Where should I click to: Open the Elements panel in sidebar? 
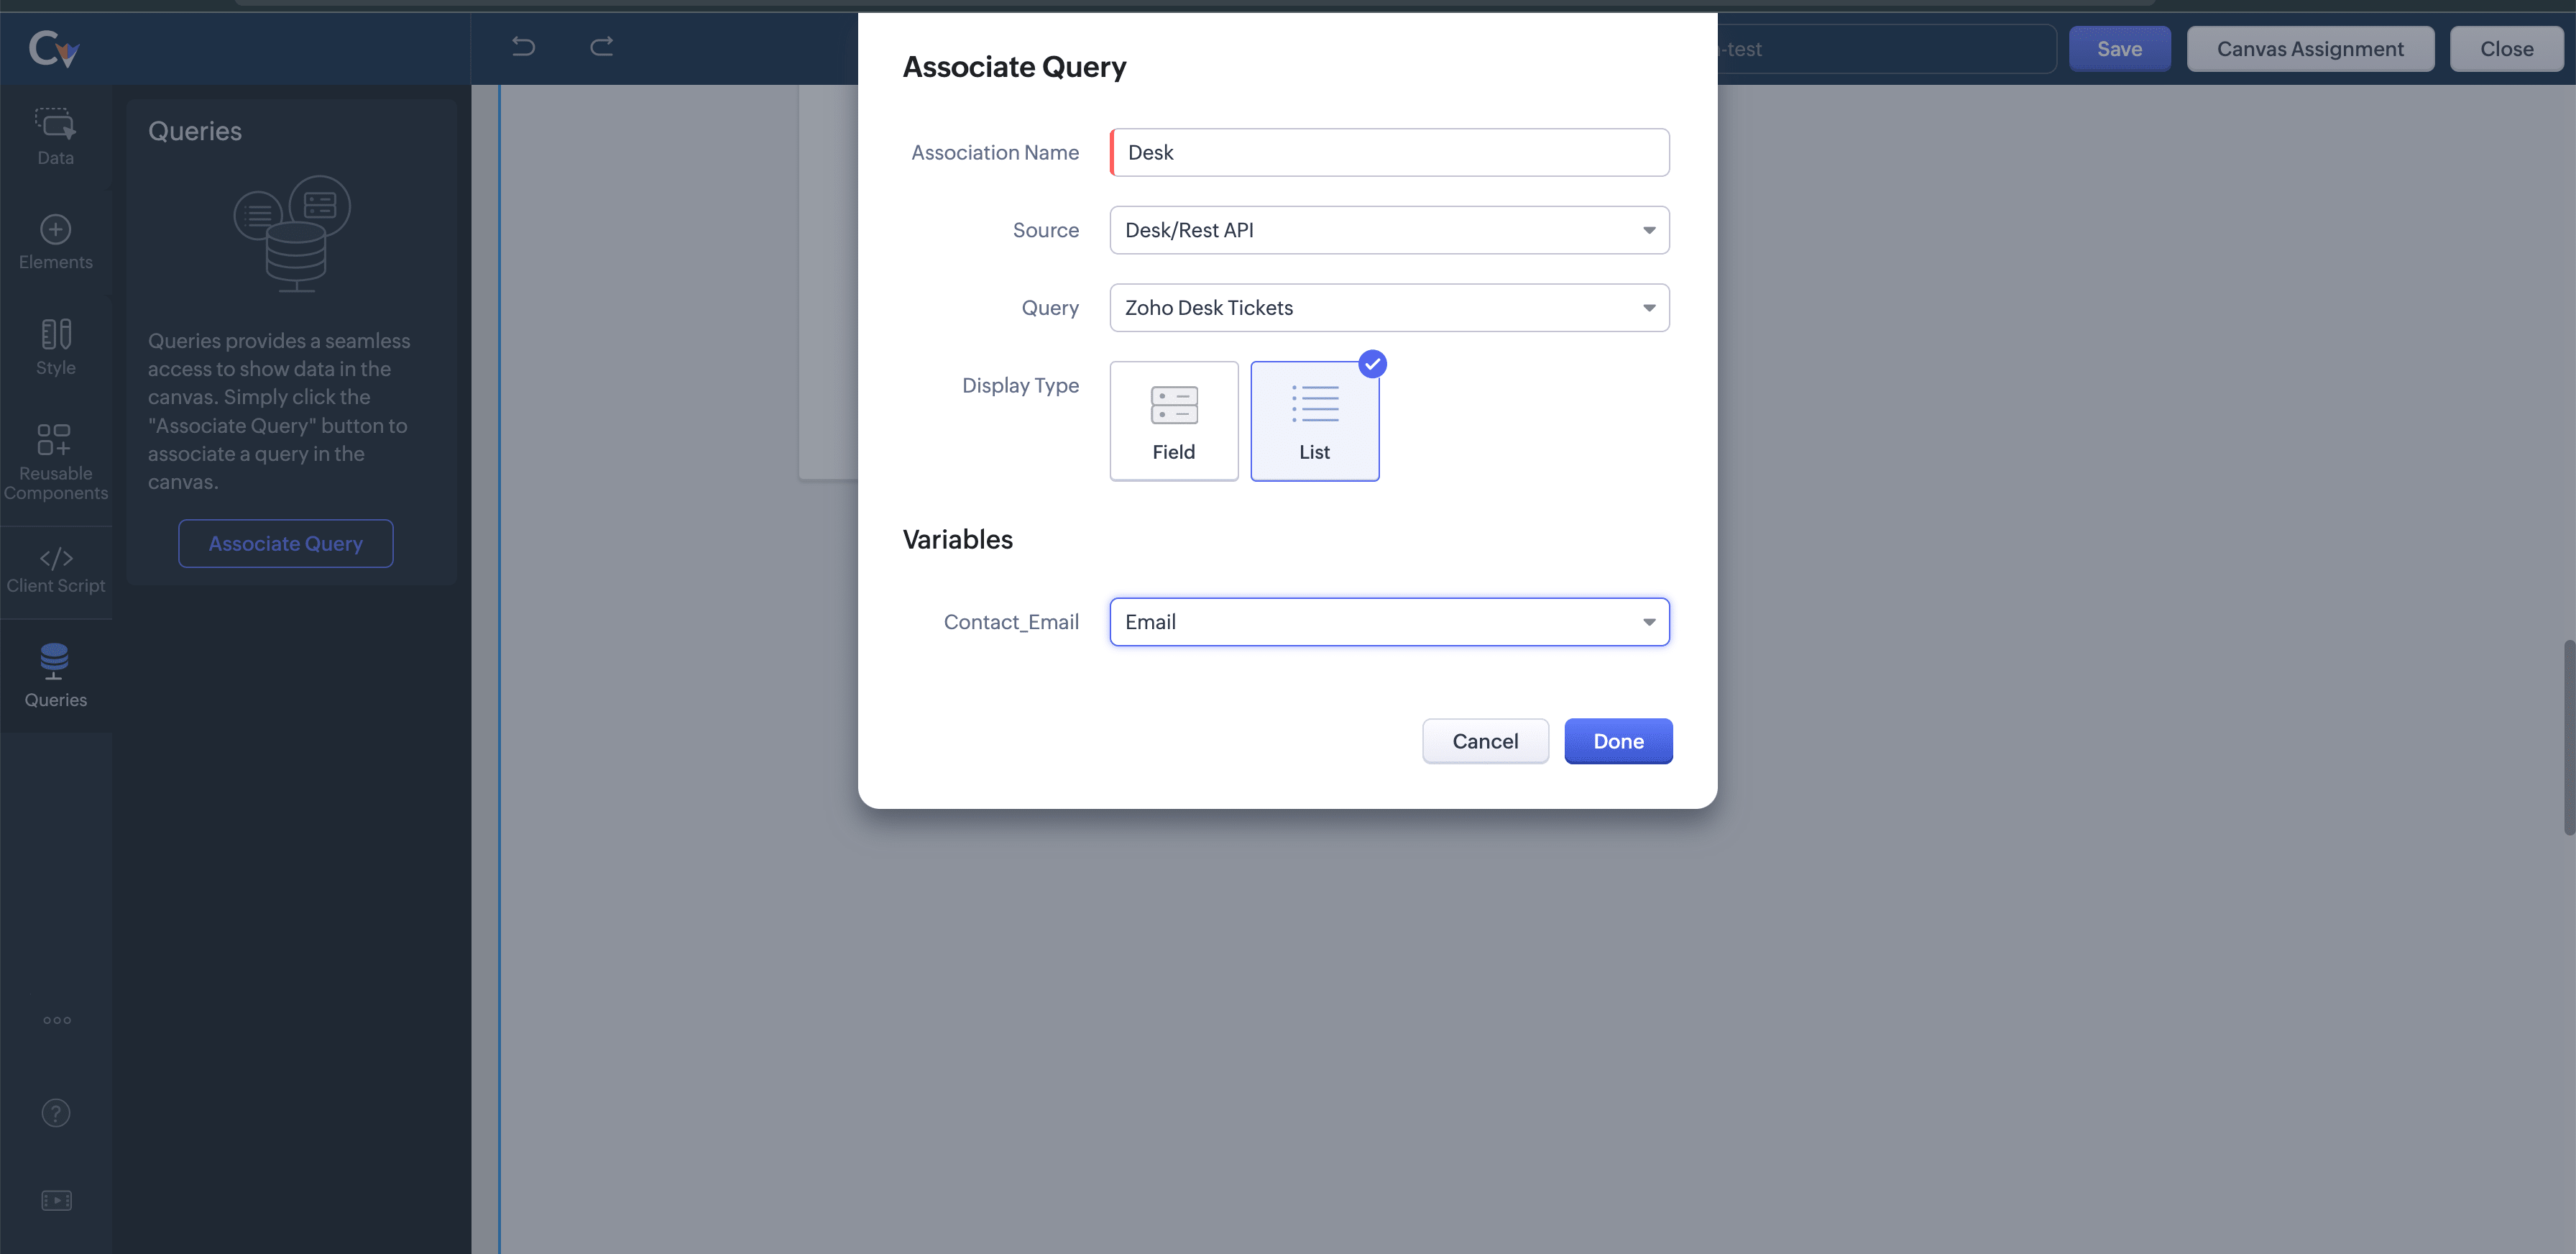pos(55,242)
